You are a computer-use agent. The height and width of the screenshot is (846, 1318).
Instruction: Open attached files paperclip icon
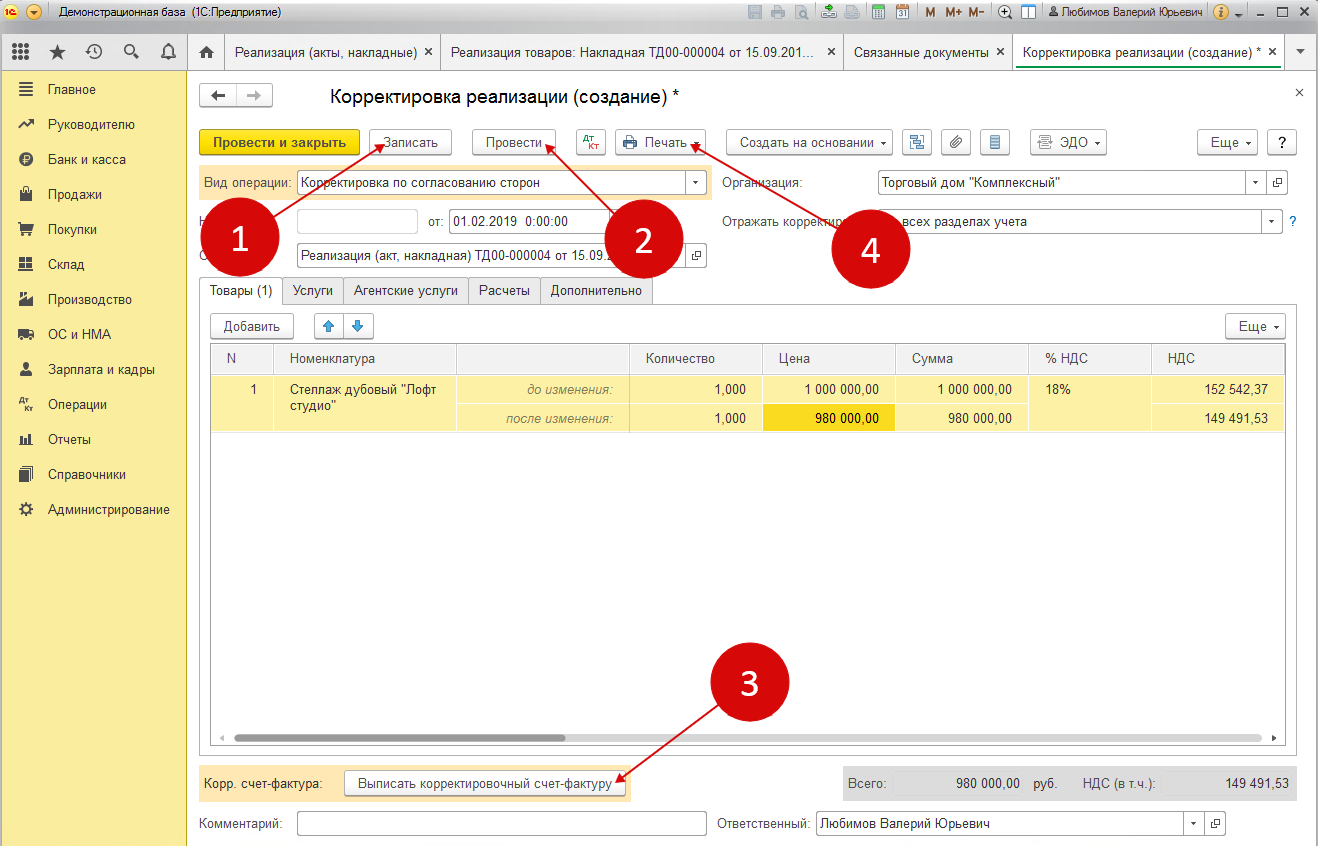(956, 143)
